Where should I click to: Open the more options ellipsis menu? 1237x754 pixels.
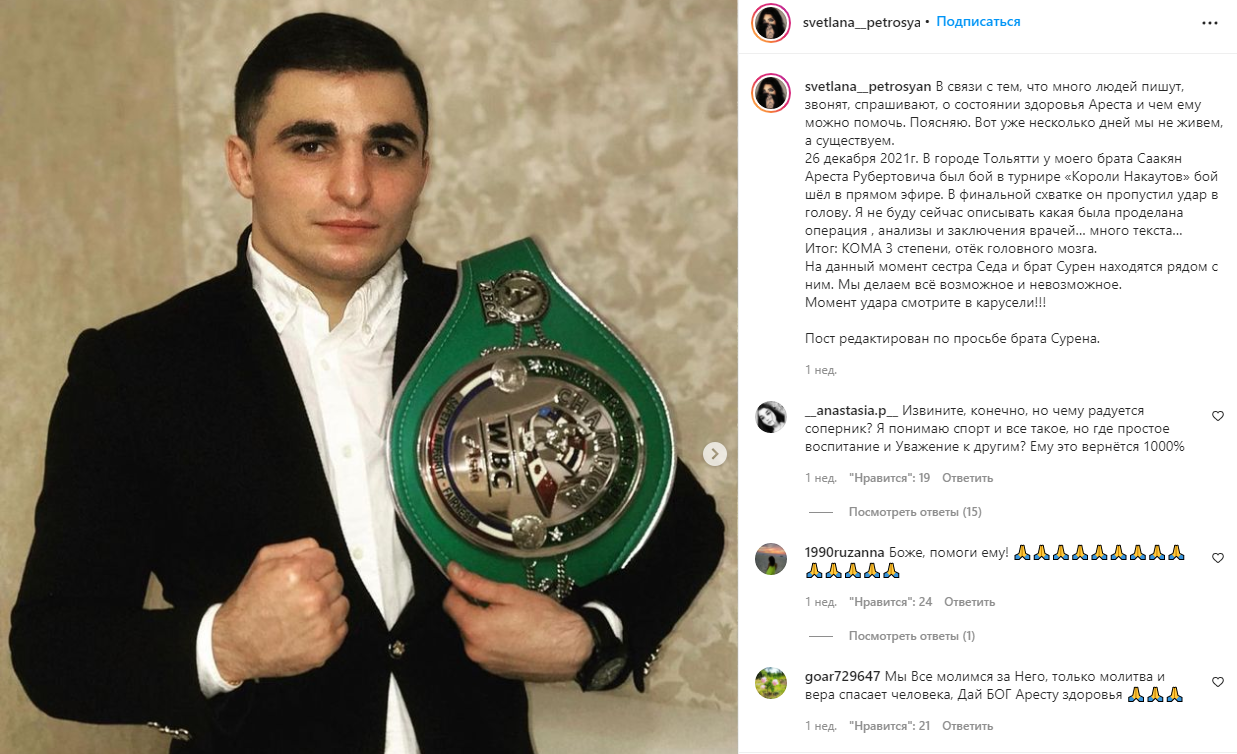click(1209, 22)
